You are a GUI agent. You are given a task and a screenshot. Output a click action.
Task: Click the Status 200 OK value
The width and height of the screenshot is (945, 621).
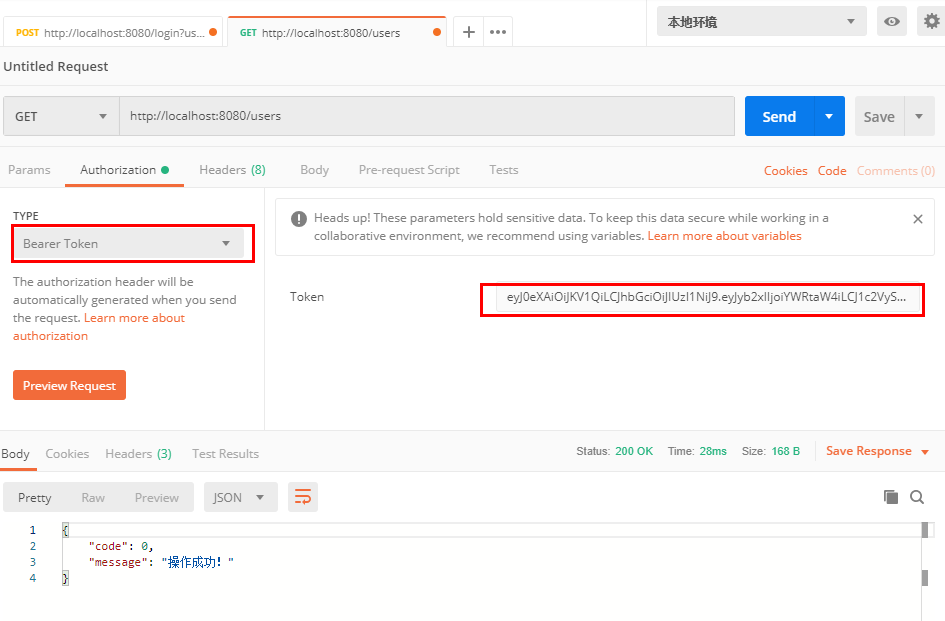[x=633, y=451]
